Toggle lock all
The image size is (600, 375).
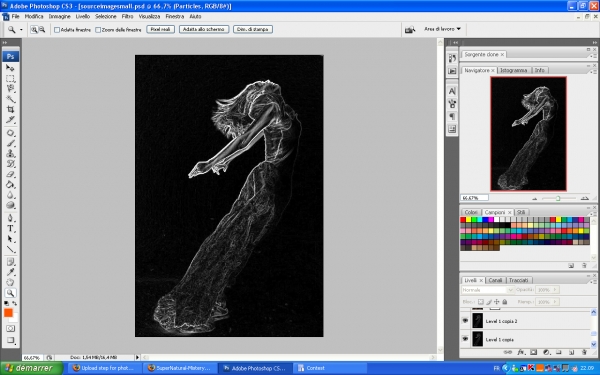coord(505,302)
